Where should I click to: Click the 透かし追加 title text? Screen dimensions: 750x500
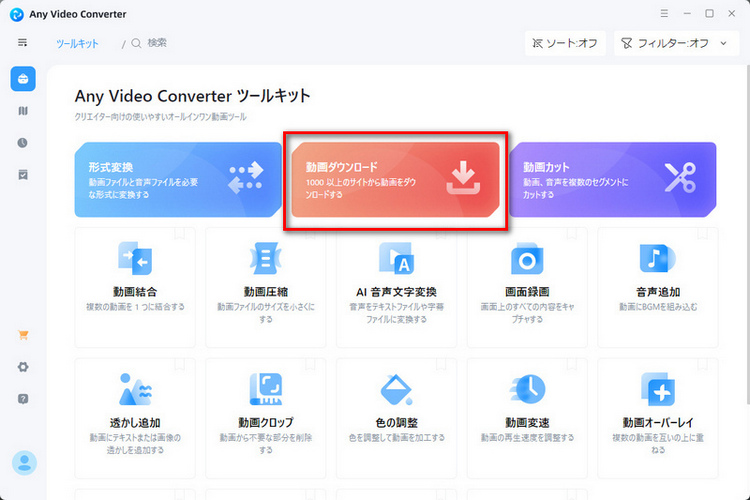point(135,423)
